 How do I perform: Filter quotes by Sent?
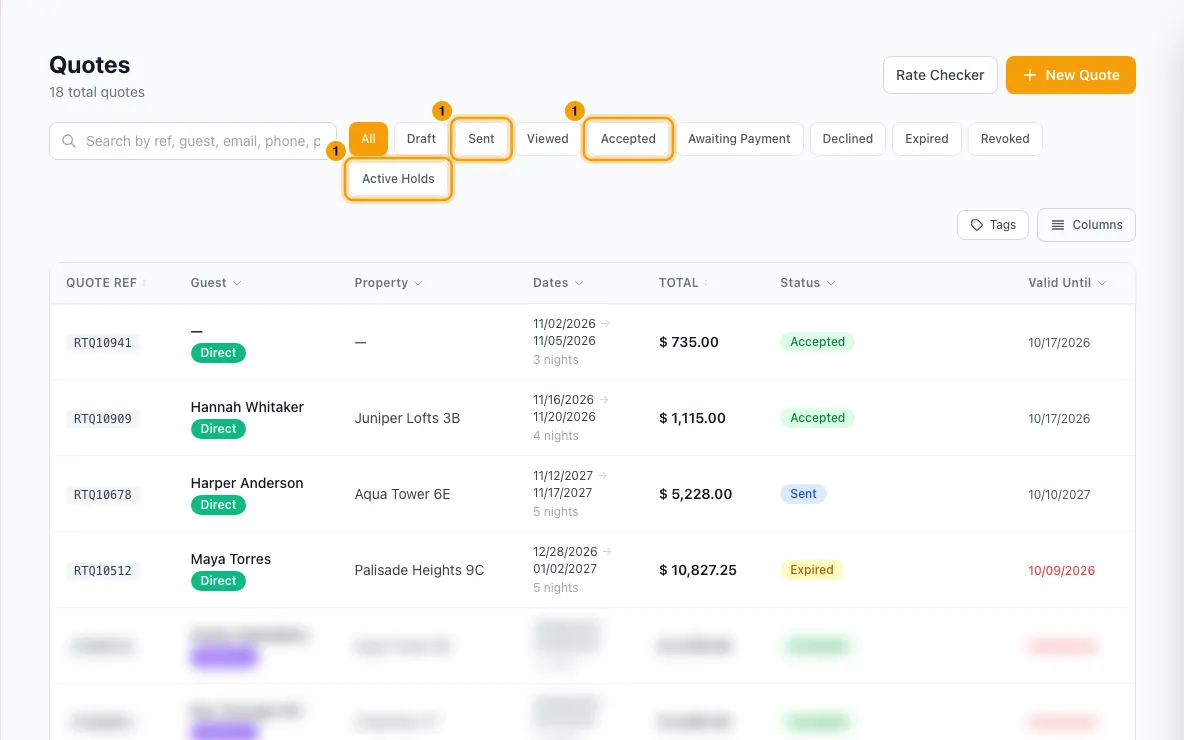pos(482,139)
